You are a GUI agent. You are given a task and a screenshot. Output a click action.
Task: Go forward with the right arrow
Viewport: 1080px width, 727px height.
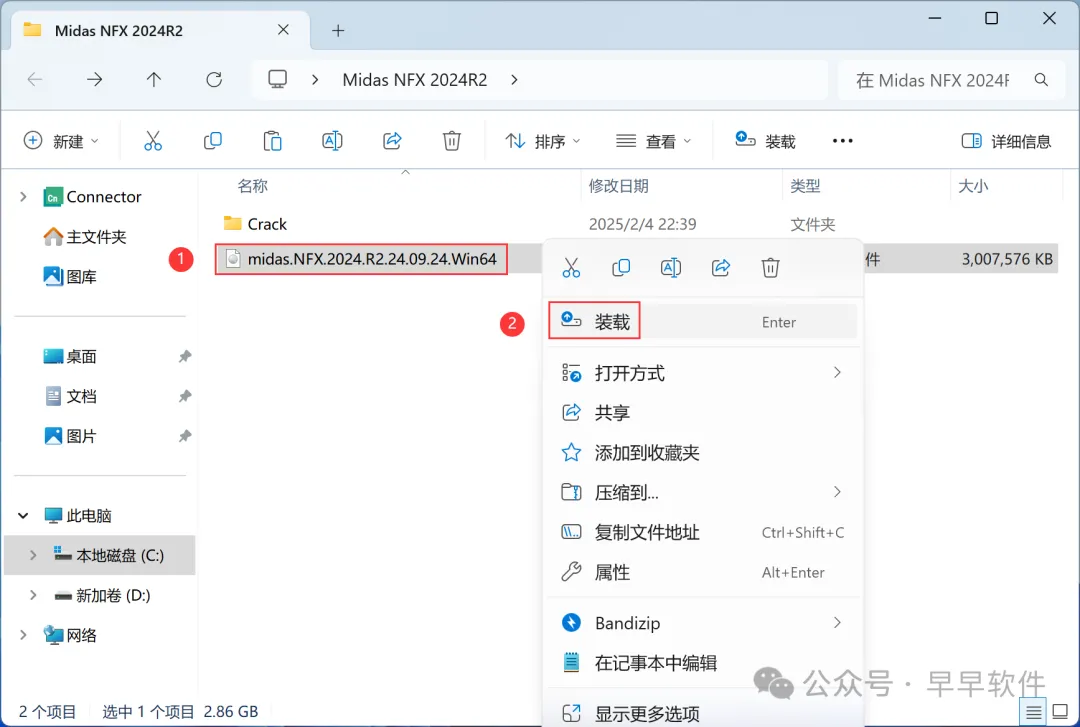pyautogui.click(x=94, y=80)
